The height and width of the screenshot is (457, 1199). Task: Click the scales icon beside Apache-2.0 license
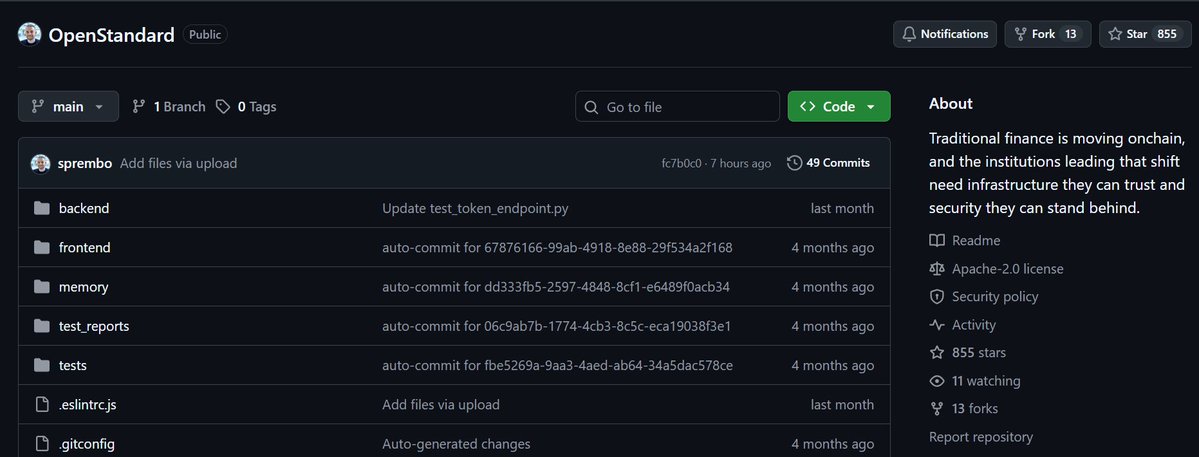coord(937,269)
